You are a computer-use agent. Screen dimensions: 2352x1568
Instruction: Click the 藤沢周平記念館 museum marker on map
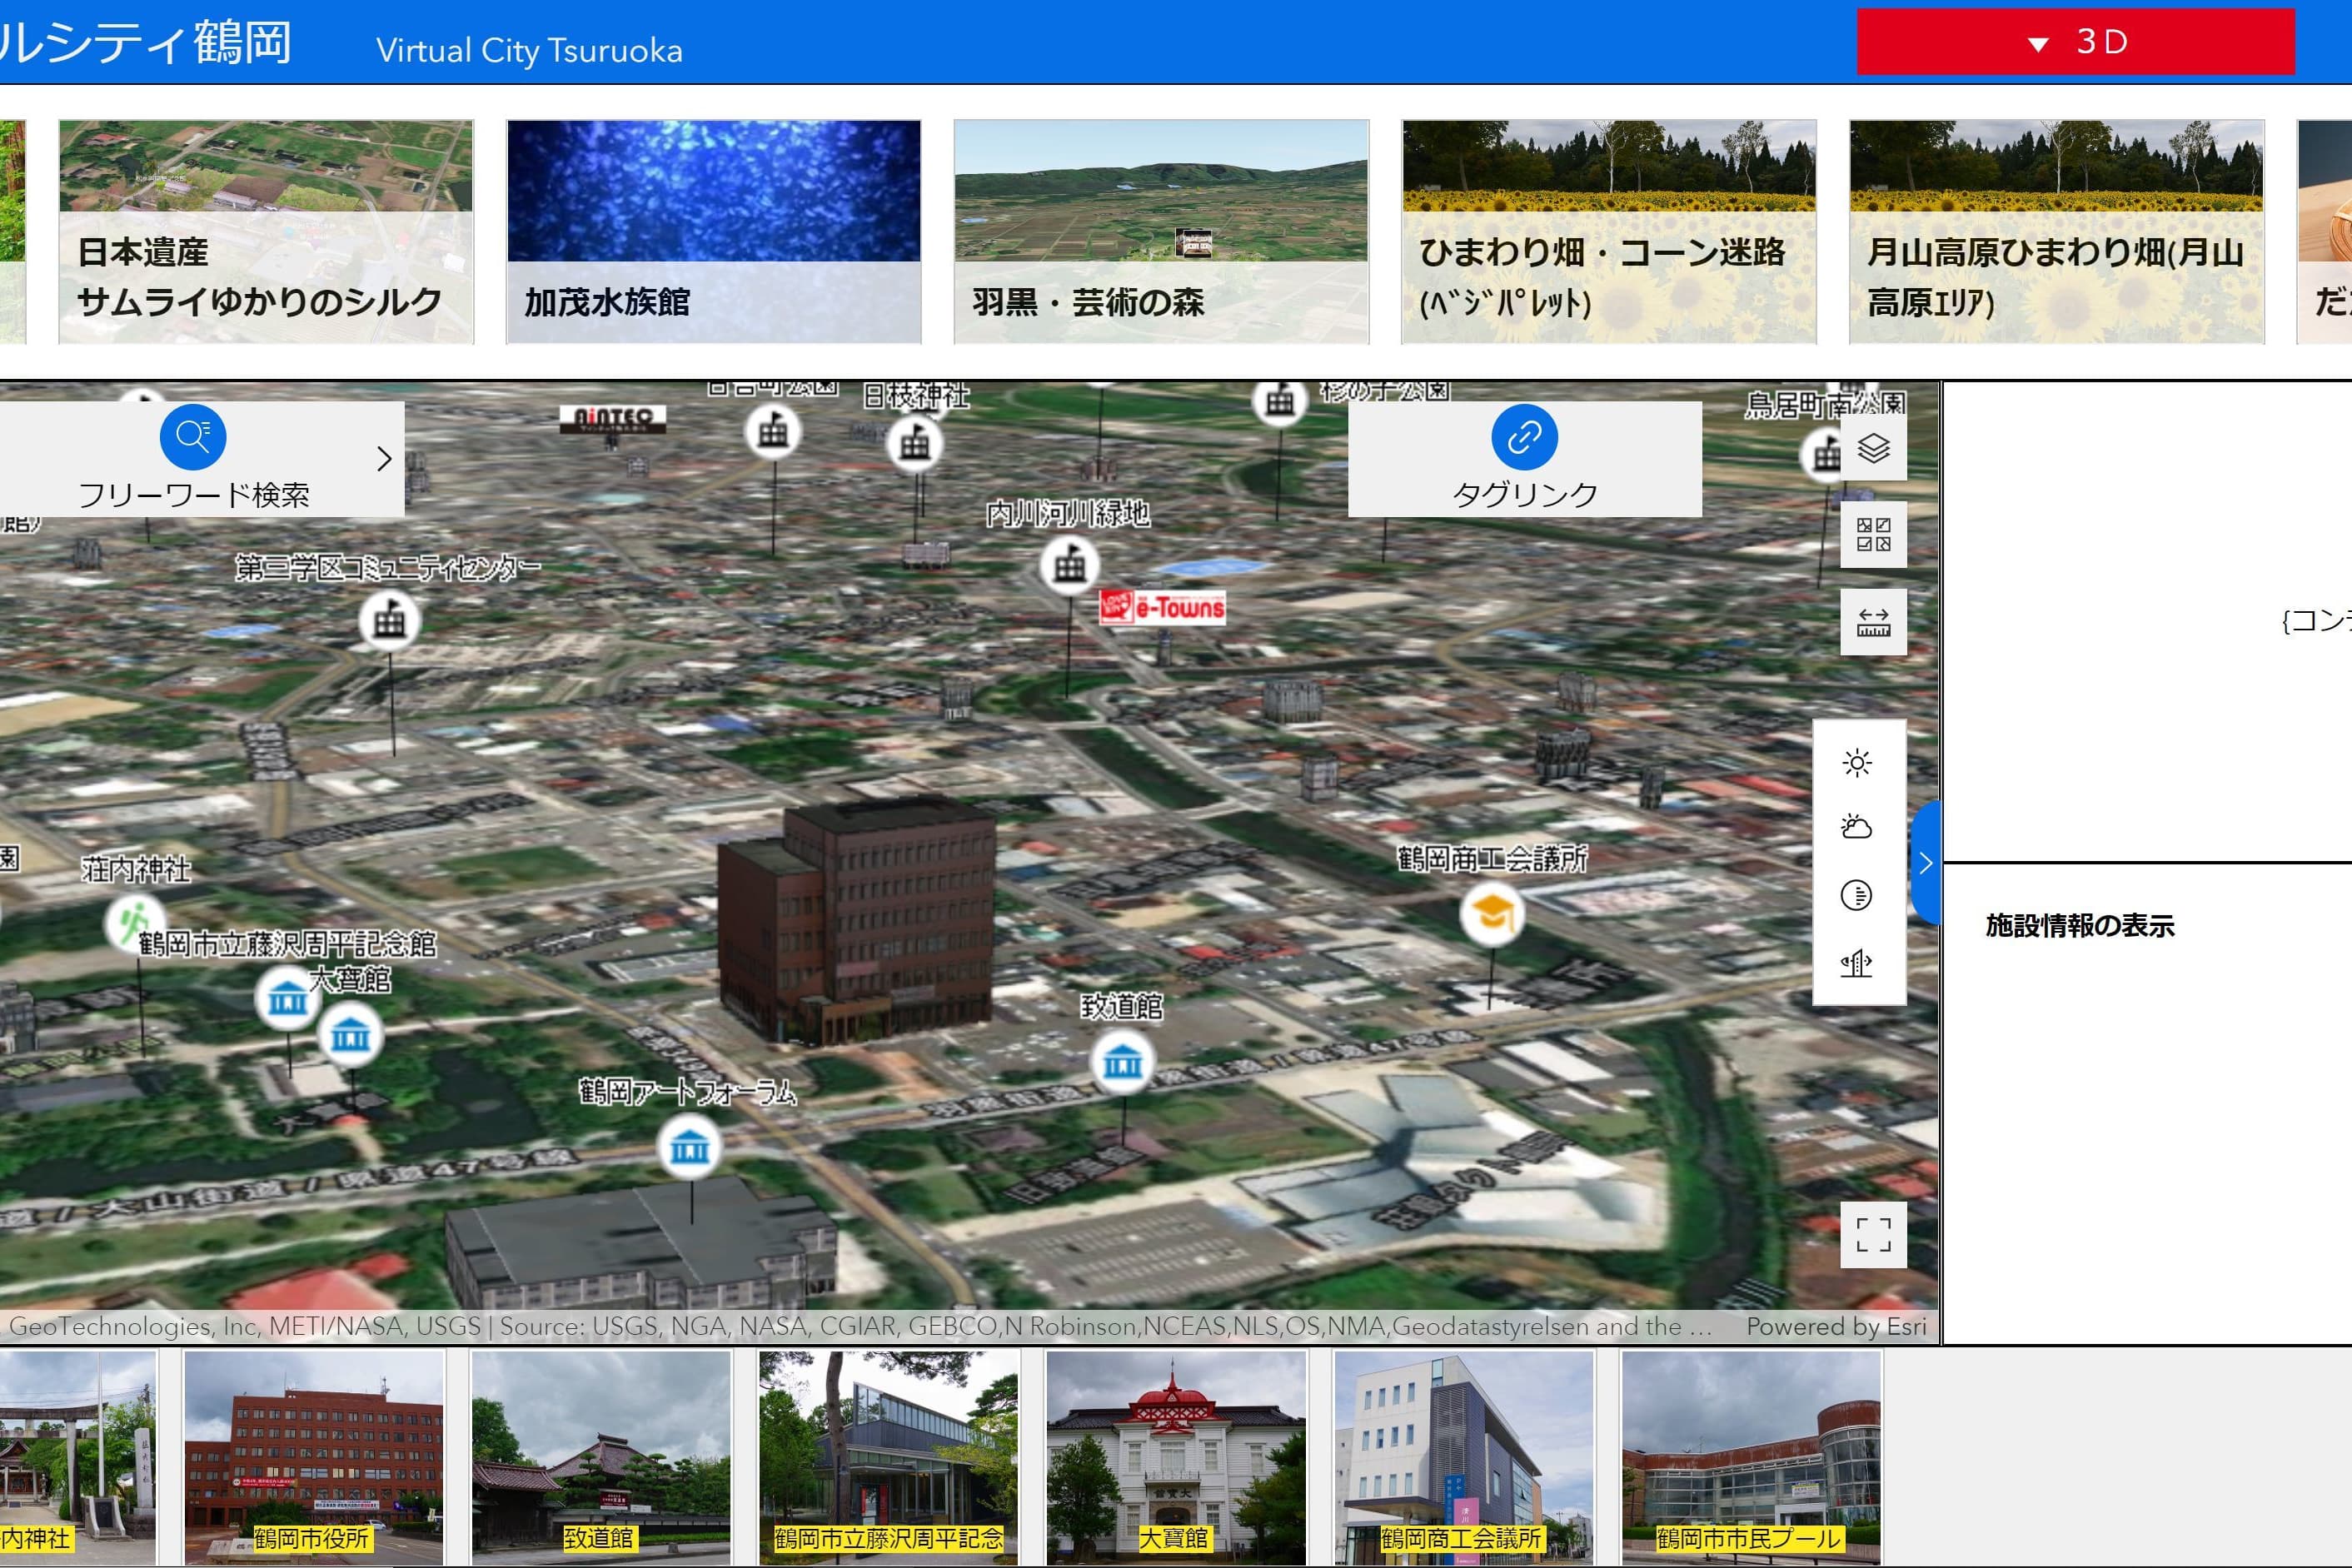tap(288, 998)
